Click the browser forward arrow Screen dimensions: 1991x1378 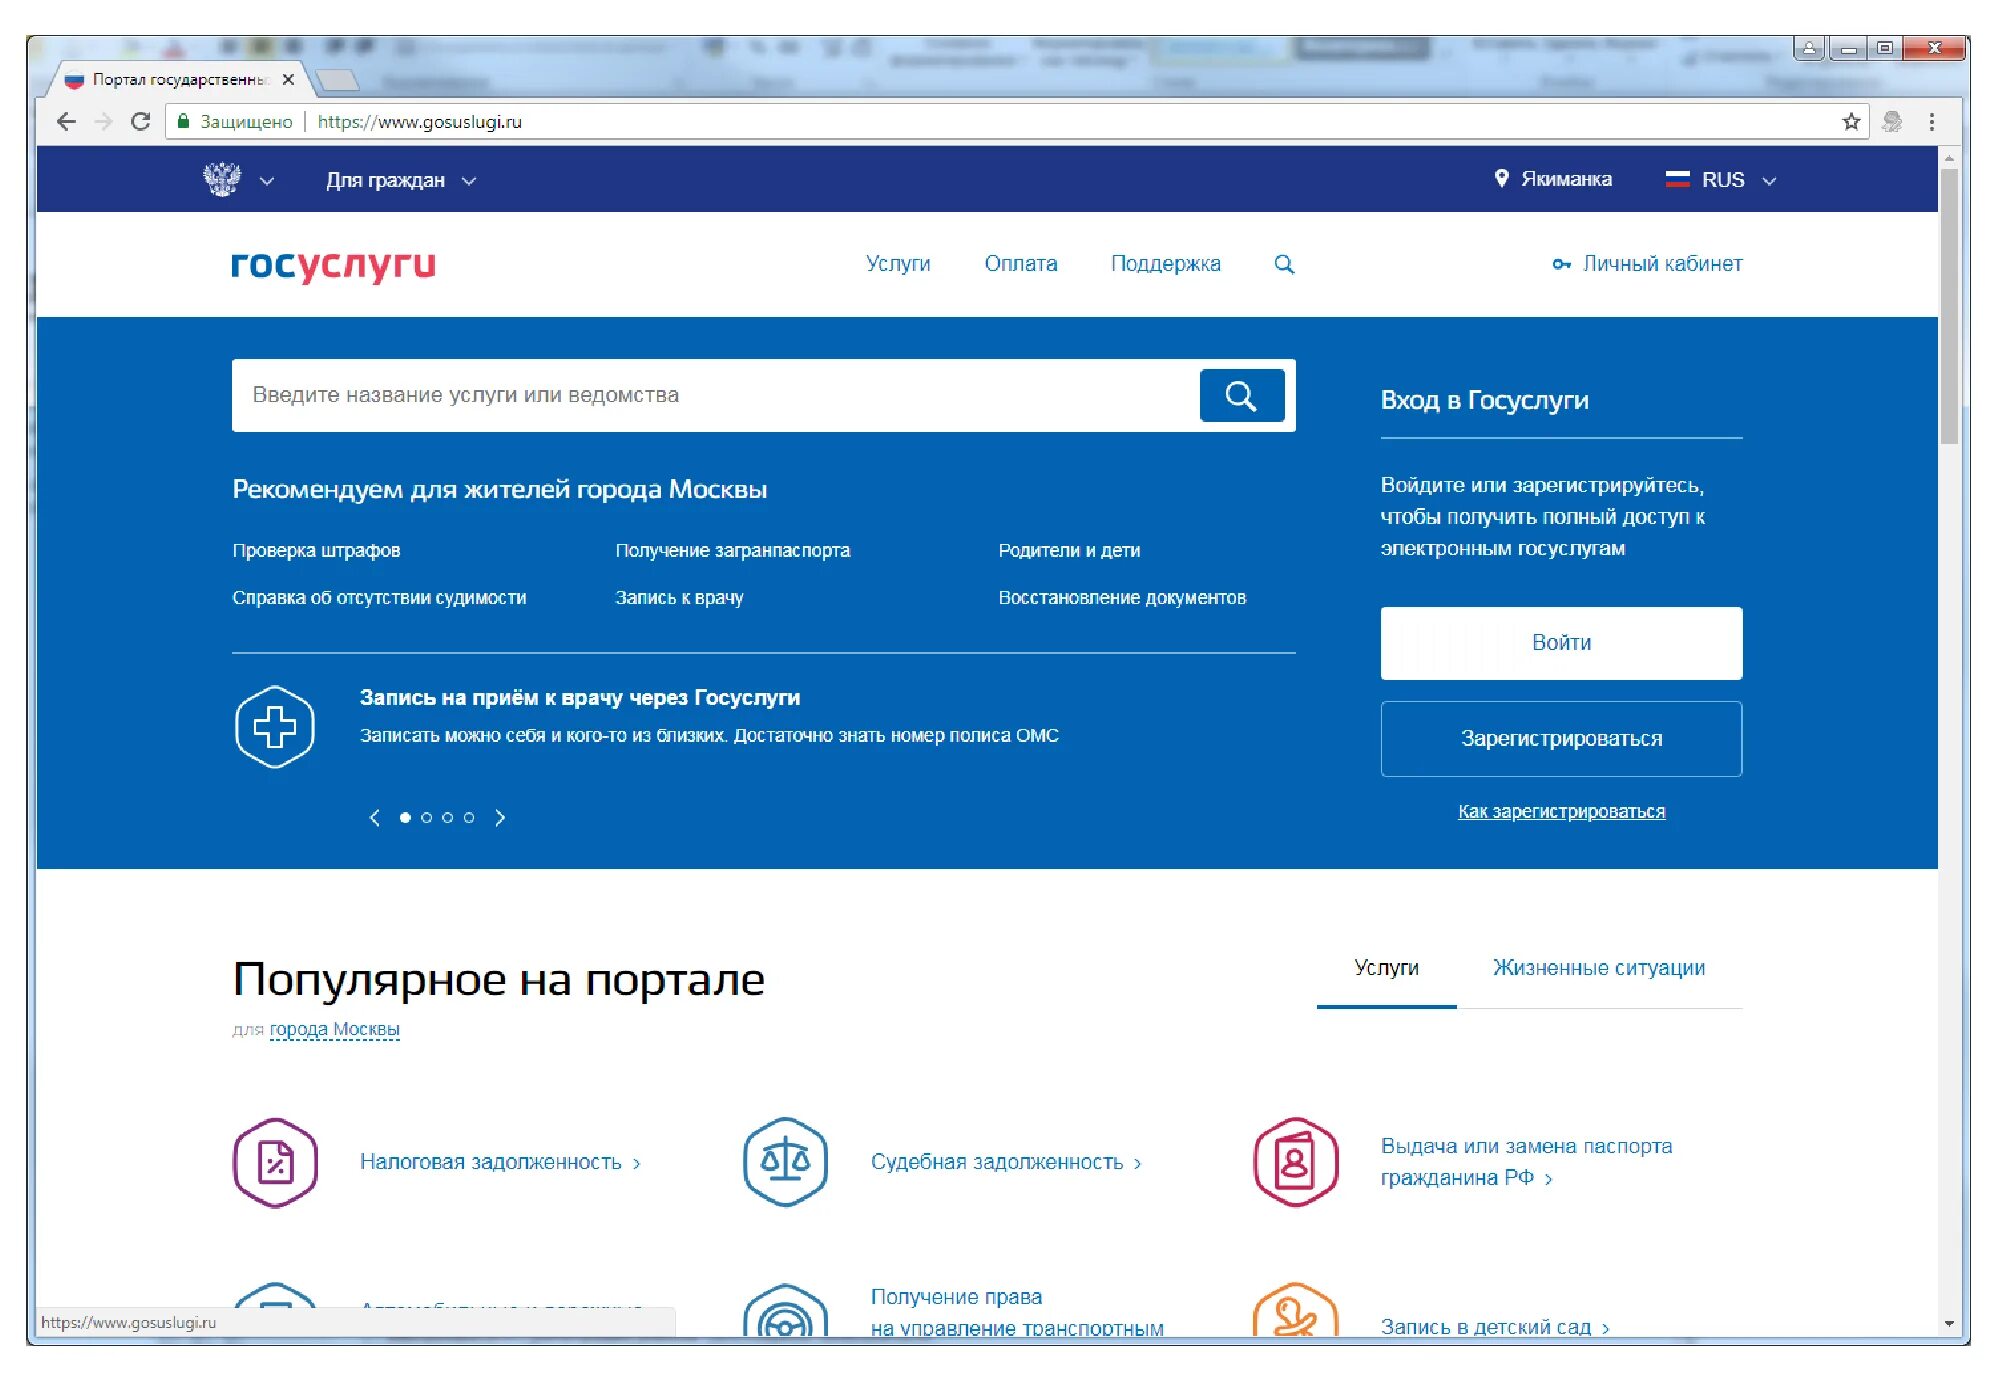103,122
